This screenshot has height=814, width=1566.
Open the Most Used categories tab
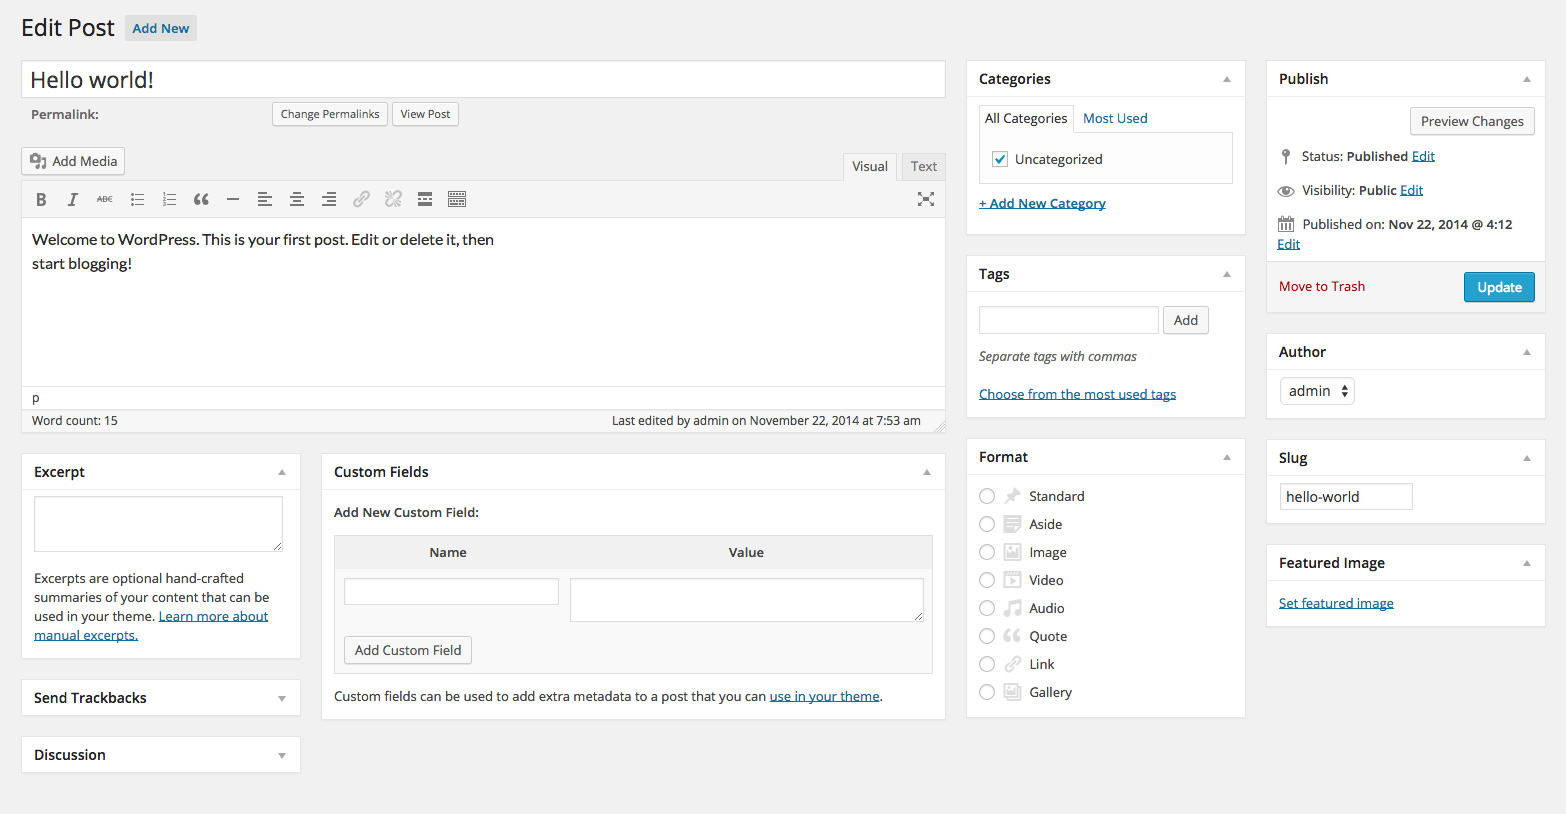point(1115,118)
